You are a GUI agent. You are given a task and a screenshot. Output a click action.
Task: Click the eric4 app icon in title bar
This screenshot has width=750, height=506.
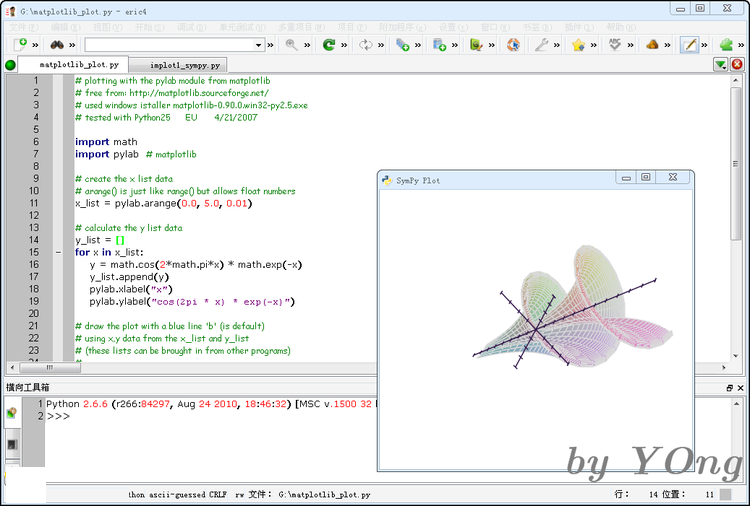coord(11,11)
